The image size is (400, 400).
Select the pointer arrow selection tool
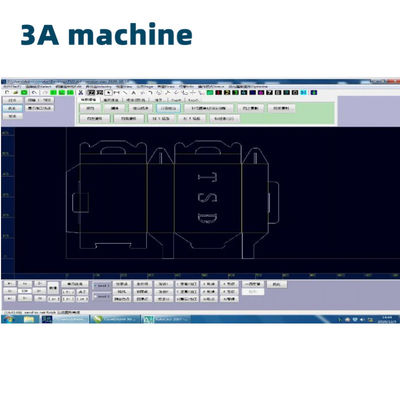[x=109, y=93]
